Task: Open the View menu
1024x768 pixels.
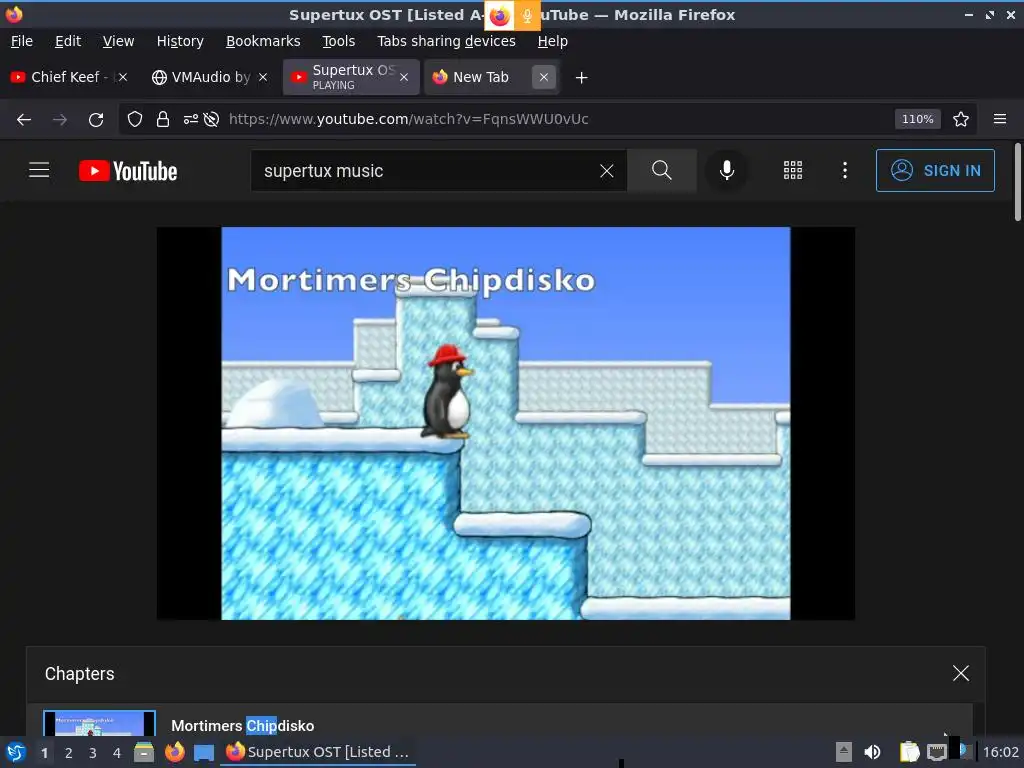Action: 118,41
